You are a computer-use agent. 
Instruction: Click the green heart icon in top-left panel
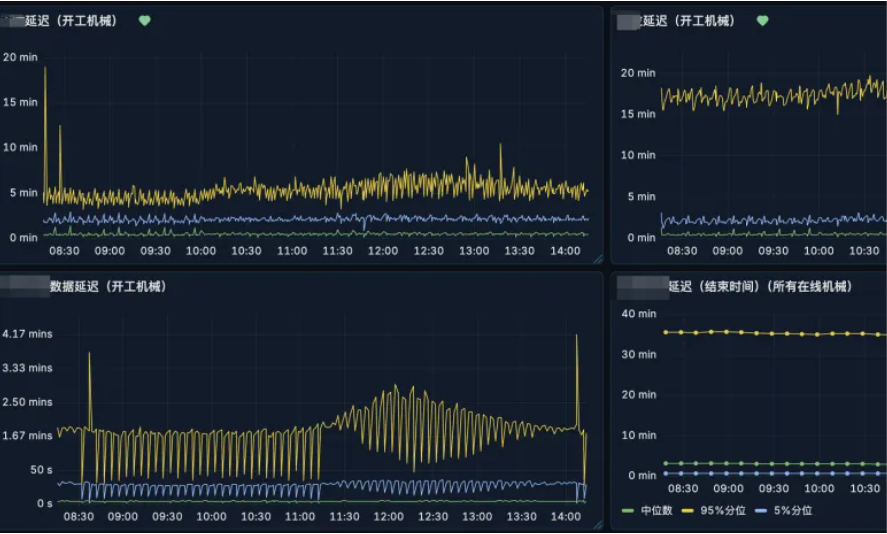[144, 20]
